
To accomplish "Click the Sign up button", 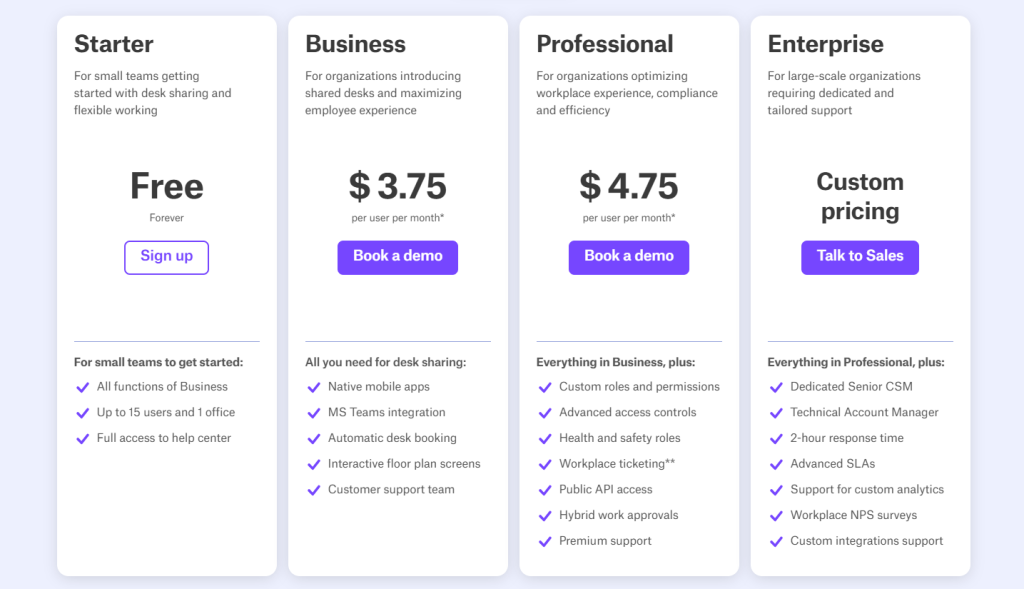I will [166, 257].
